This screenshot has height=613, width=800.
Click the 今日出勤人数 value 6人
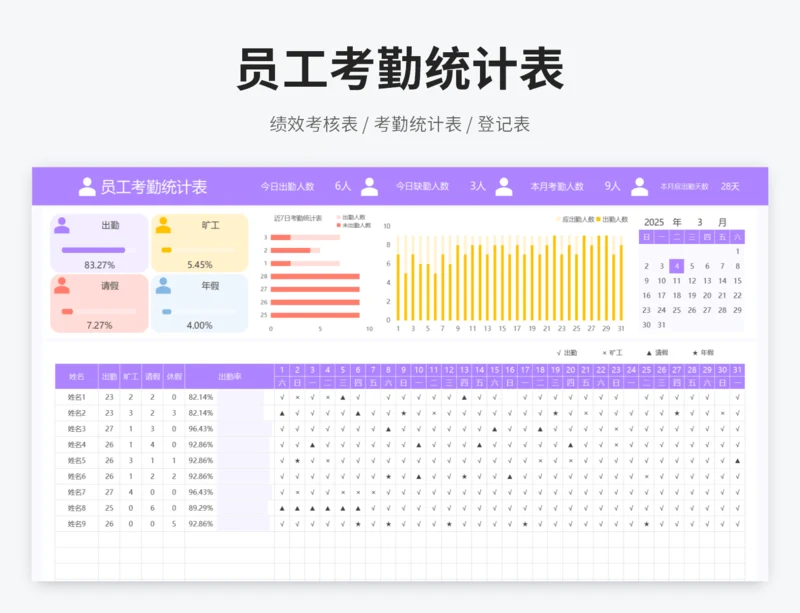click(343, 186)
